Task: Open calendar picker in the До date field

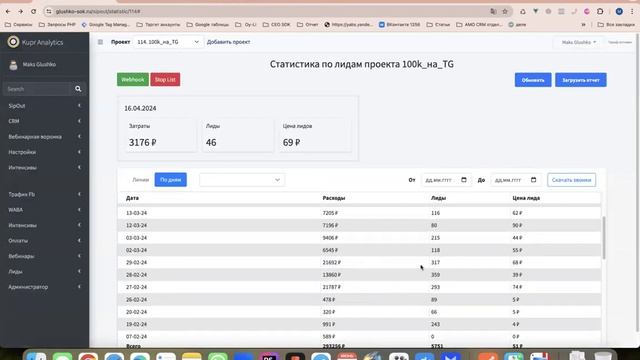Action: coord(533,180)
